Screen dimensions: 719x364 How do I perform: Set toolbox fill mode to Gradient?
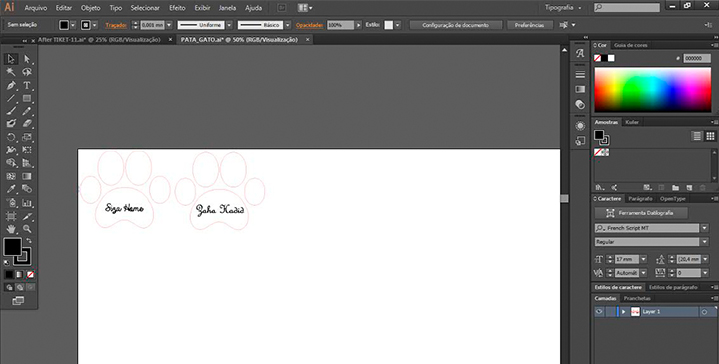(x=19, y=275)
